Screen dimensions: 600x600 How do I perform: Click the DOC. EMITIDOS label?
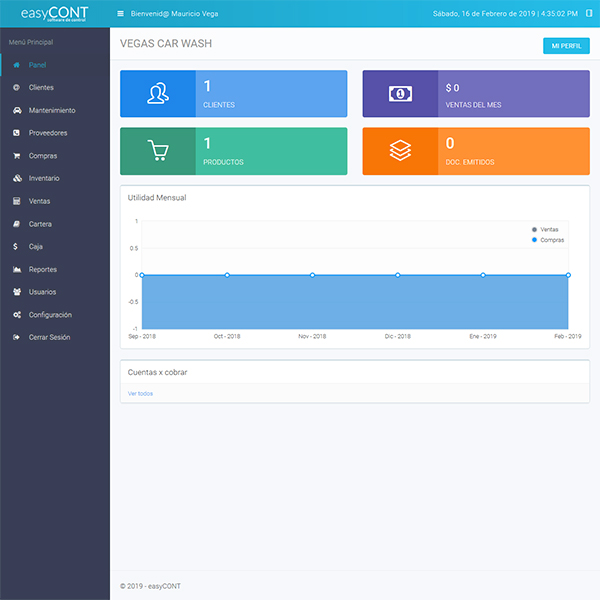[x=470, y=162]
